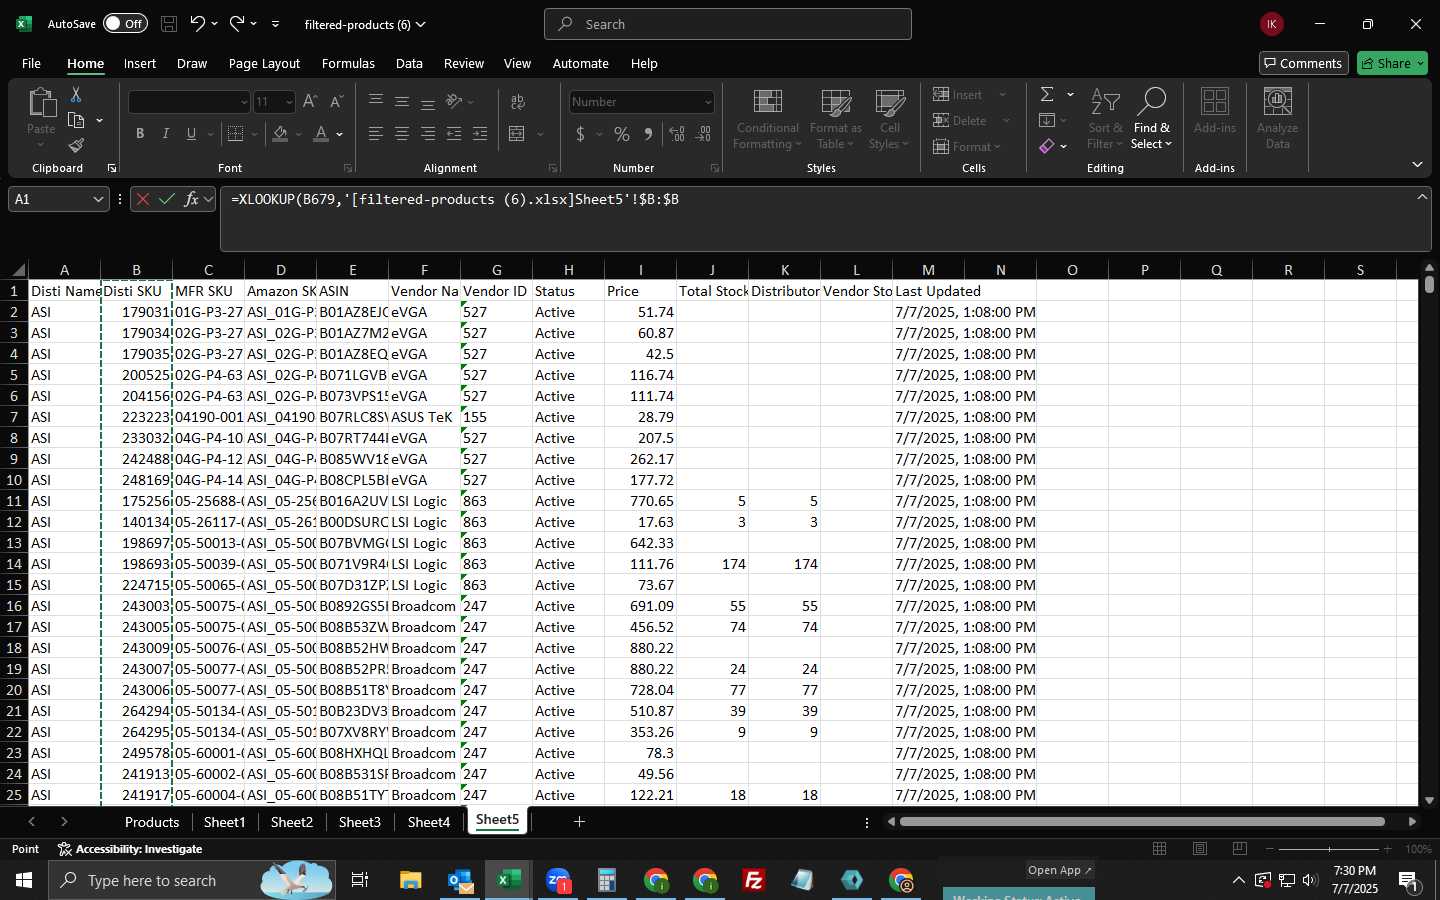1440x900 pixels.
Task: Click the Insert Function fx icon
Action: click(191, 199)
